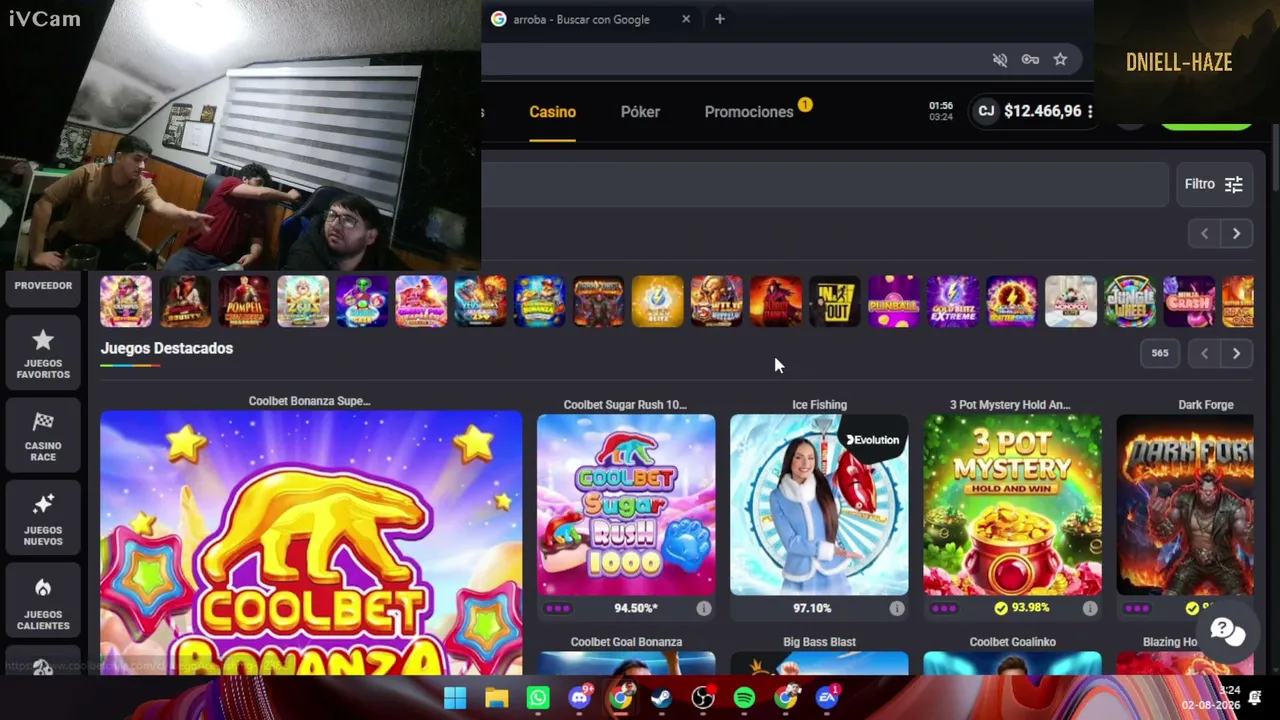The image size is (1280, 720).
Task: Previous arrow for Juegos Destacados
Action: 1204,353
